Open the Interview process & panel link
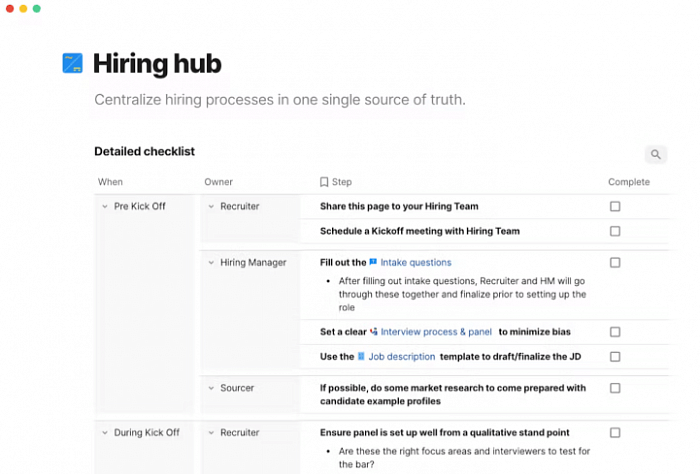700x474 pixels. point(436,332)
